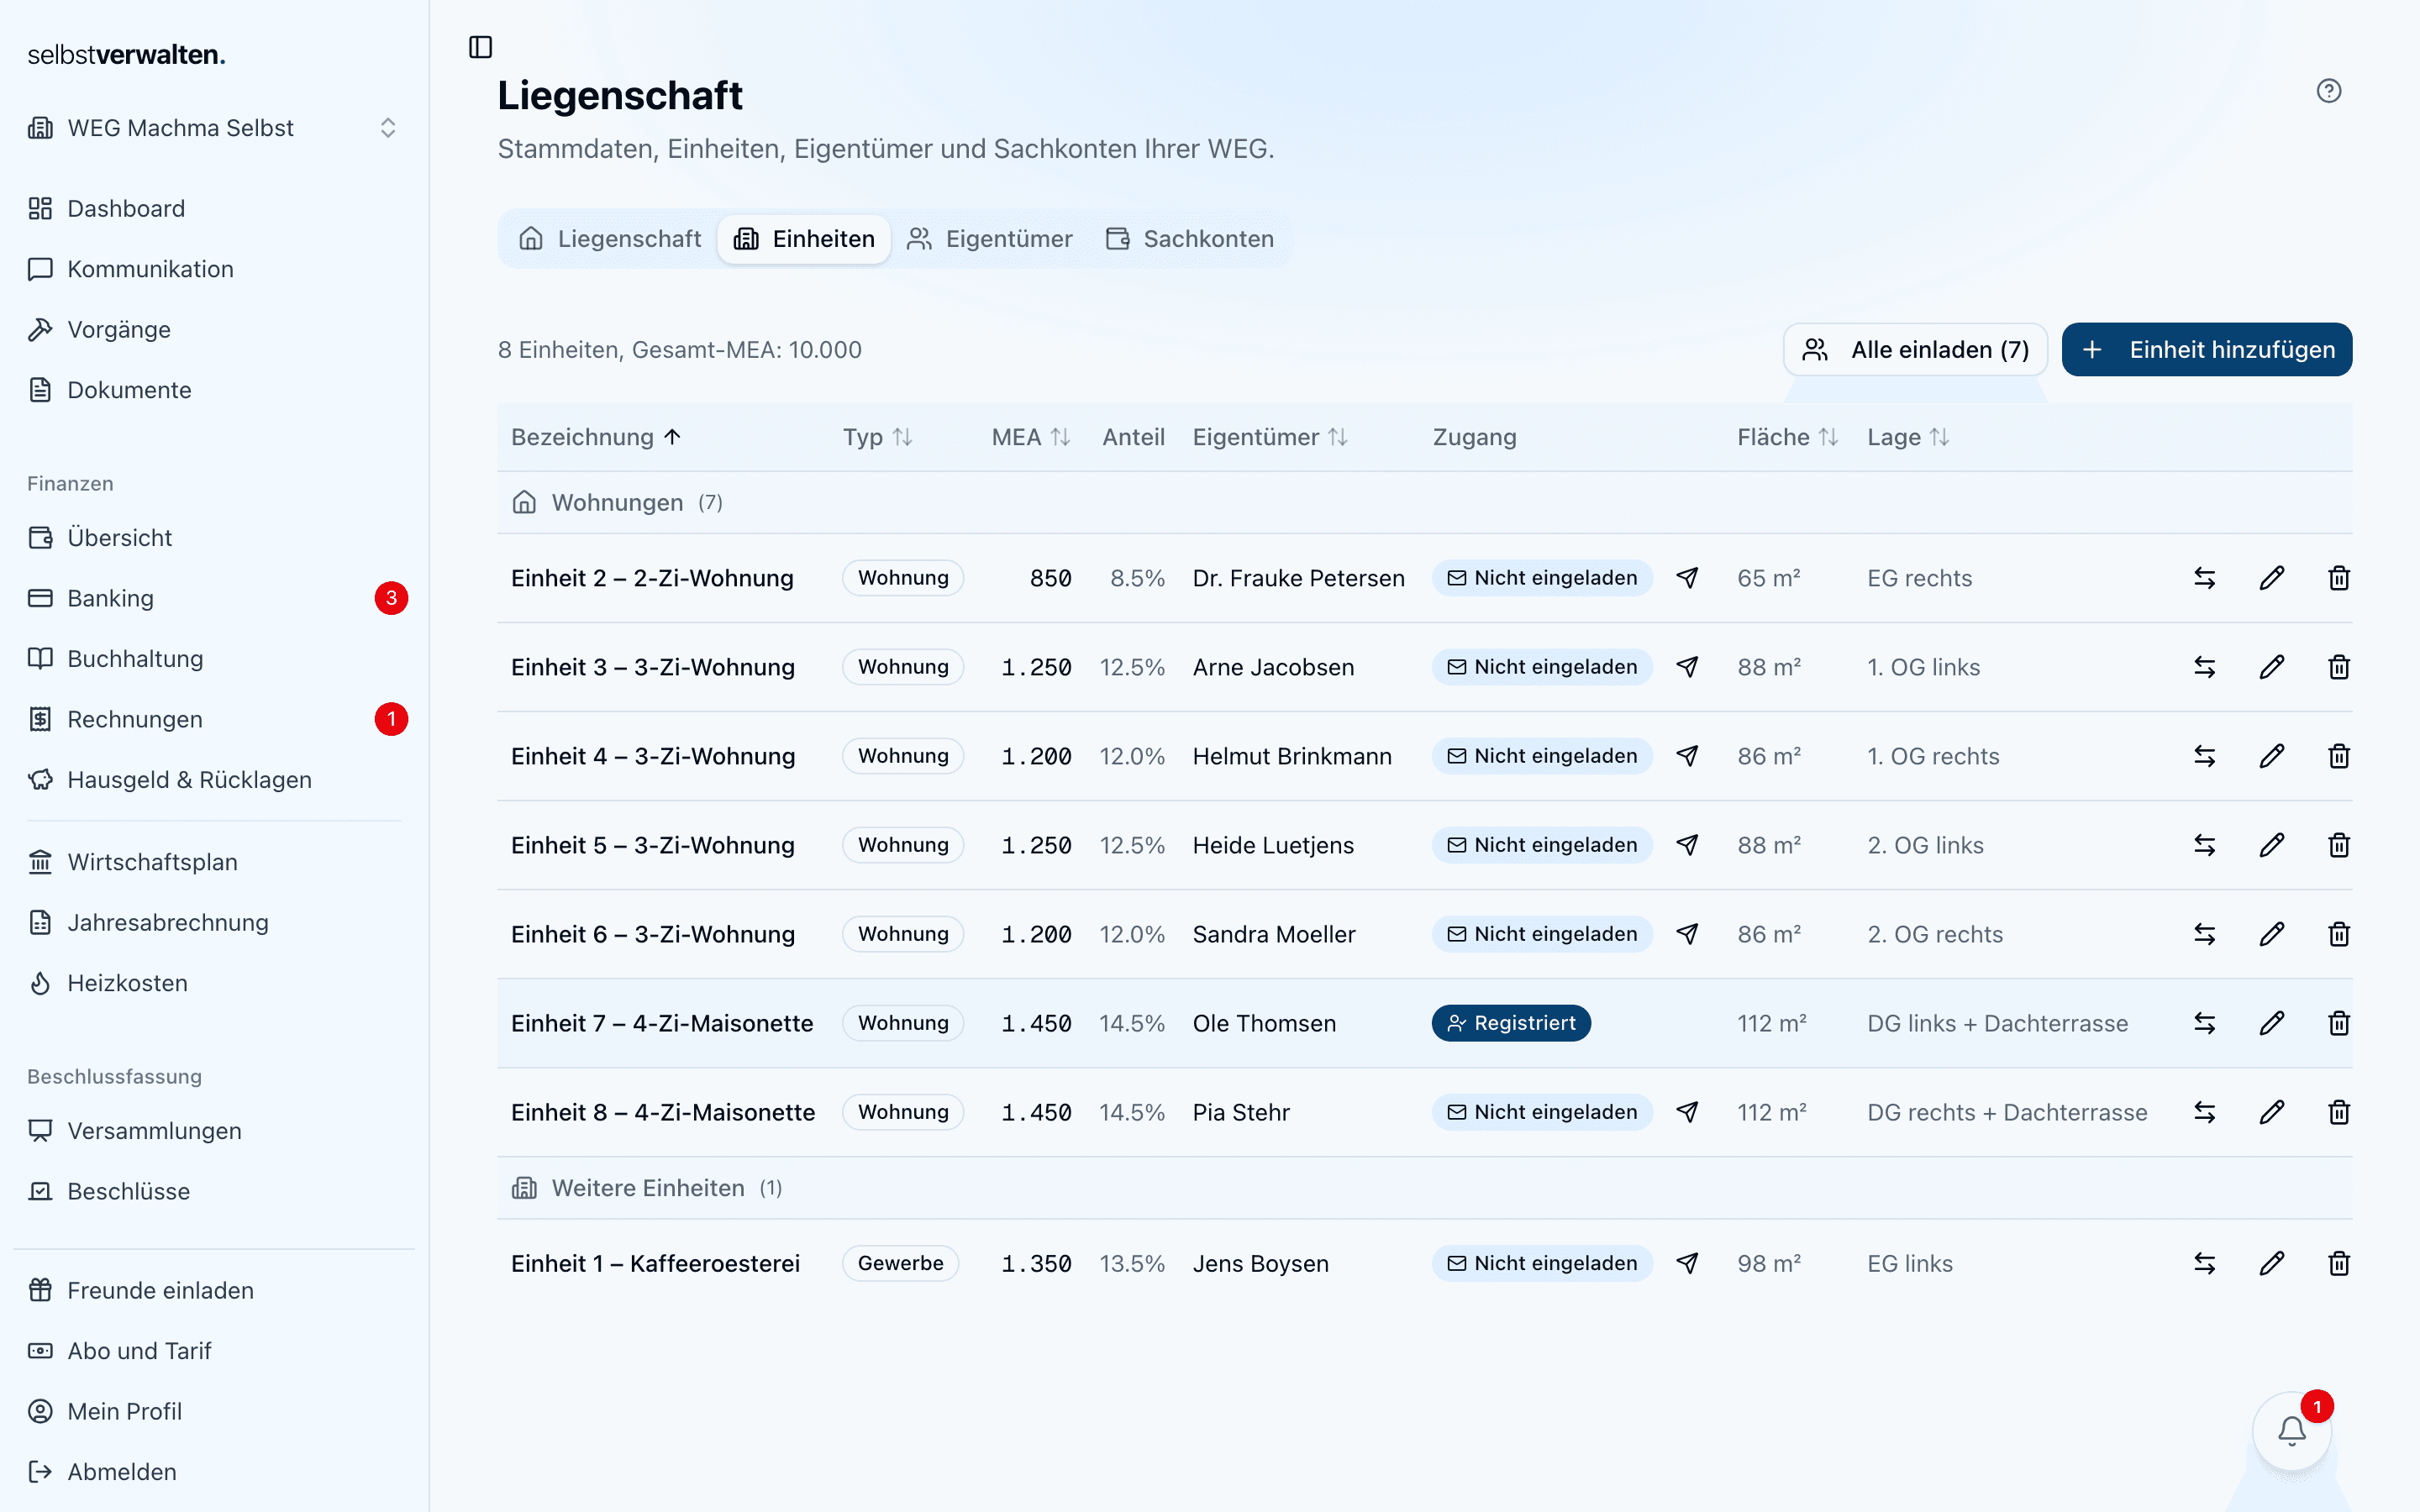Go to Dashboard in sidebar
2420x1512 pixels.
tap(214, 208)
